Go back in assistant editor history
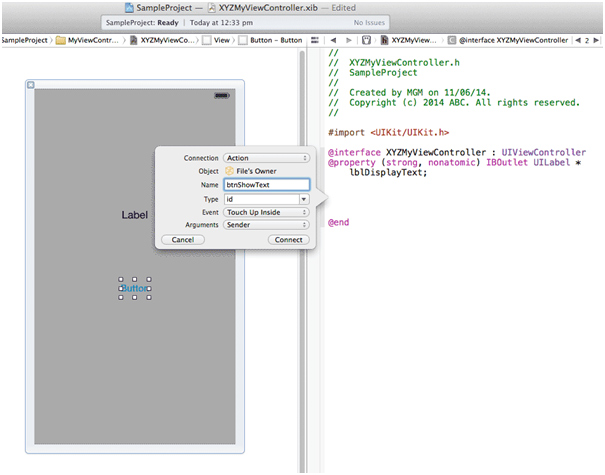 click(x=333, y=40)
